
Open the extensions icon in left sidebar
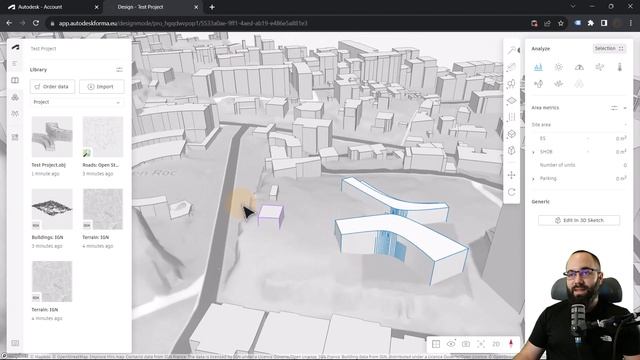pyautogui.click(x=15, y=137)
